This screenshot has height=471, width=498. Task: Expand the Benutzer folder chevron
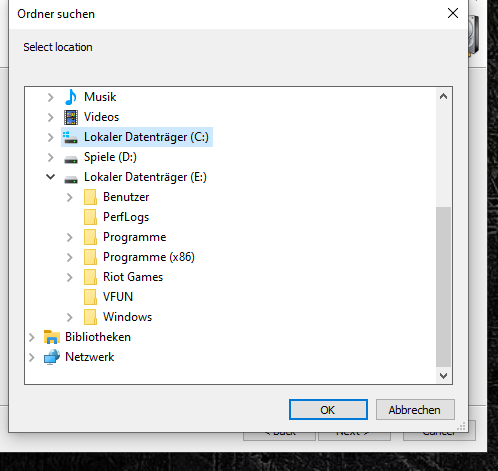pyautogui.click(x=69, y=197)
